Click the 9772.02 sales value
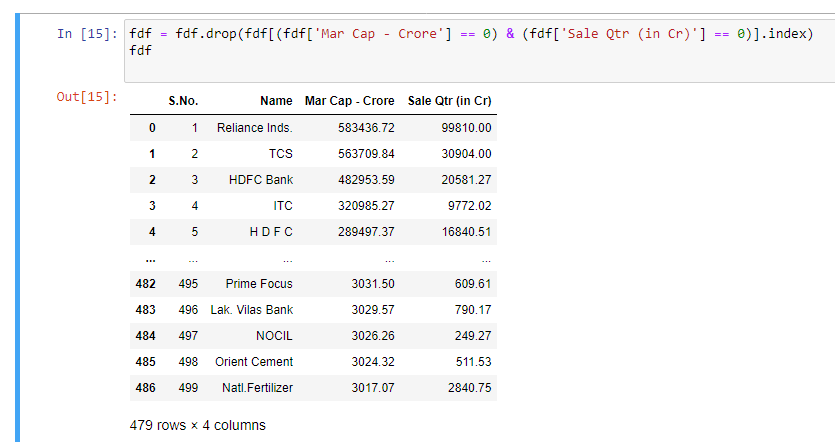This screenshot has width=835, height=442. (x=470, y=206)
